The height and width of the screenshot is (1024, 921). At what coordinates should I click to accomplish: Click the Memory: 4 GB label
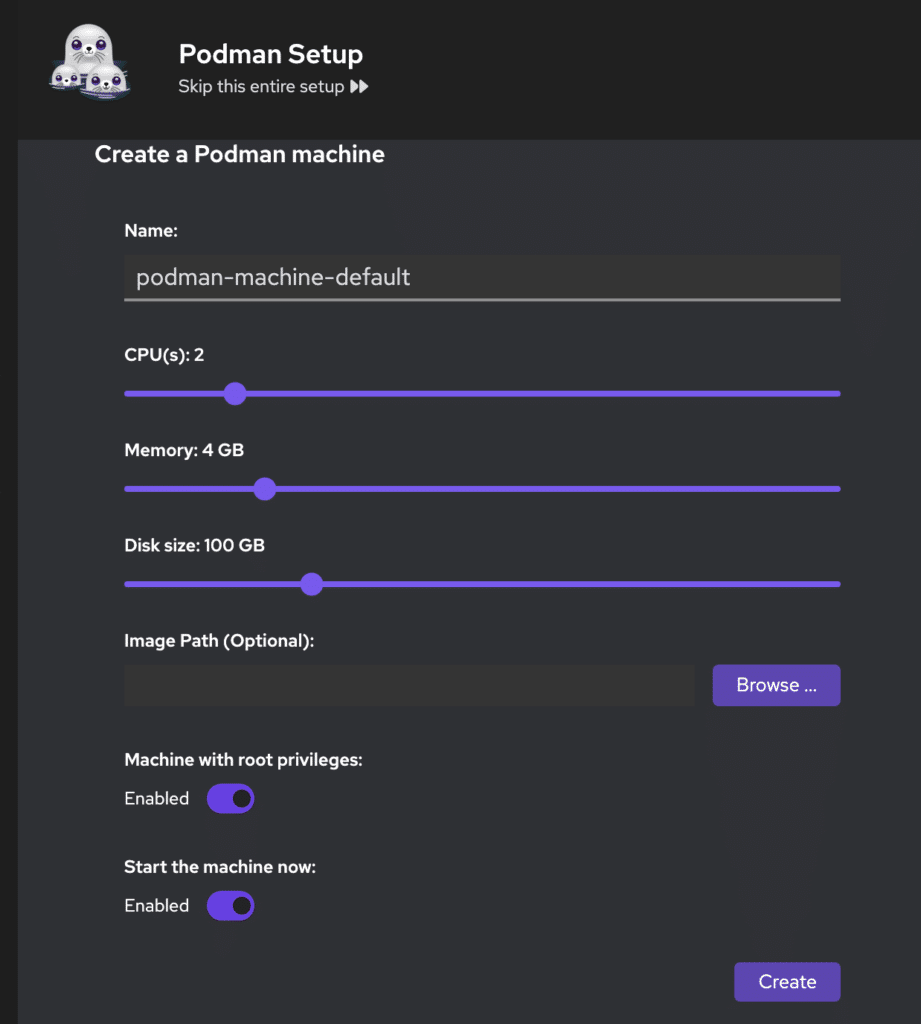tap(184, 450)
